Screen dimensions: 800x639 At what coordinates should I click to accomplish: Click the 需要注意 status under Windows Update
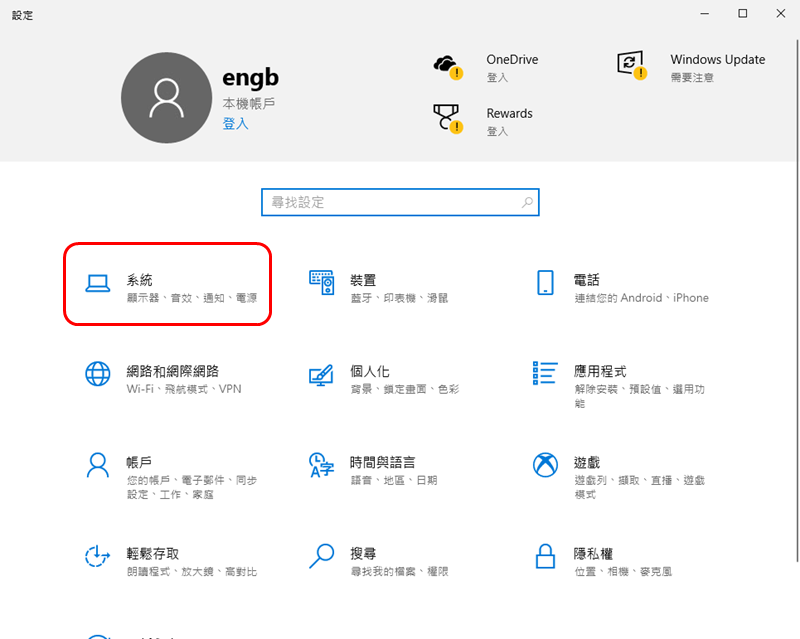coord(692,78)
